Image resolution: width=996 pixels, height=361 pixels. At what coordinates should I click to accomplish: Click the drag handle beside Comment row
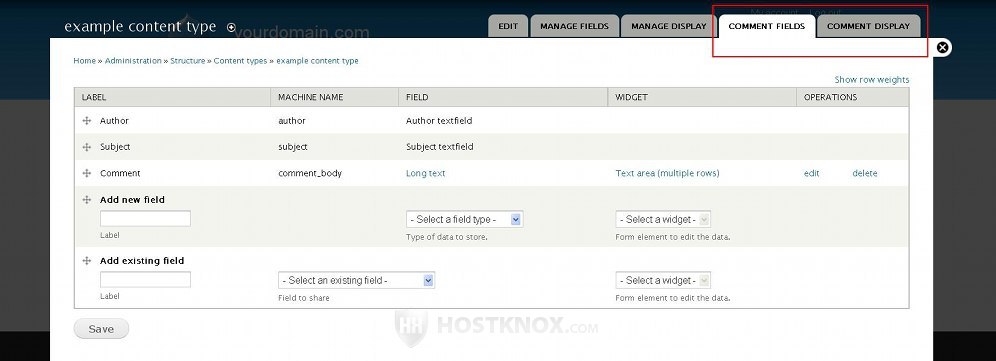point(87,173)
